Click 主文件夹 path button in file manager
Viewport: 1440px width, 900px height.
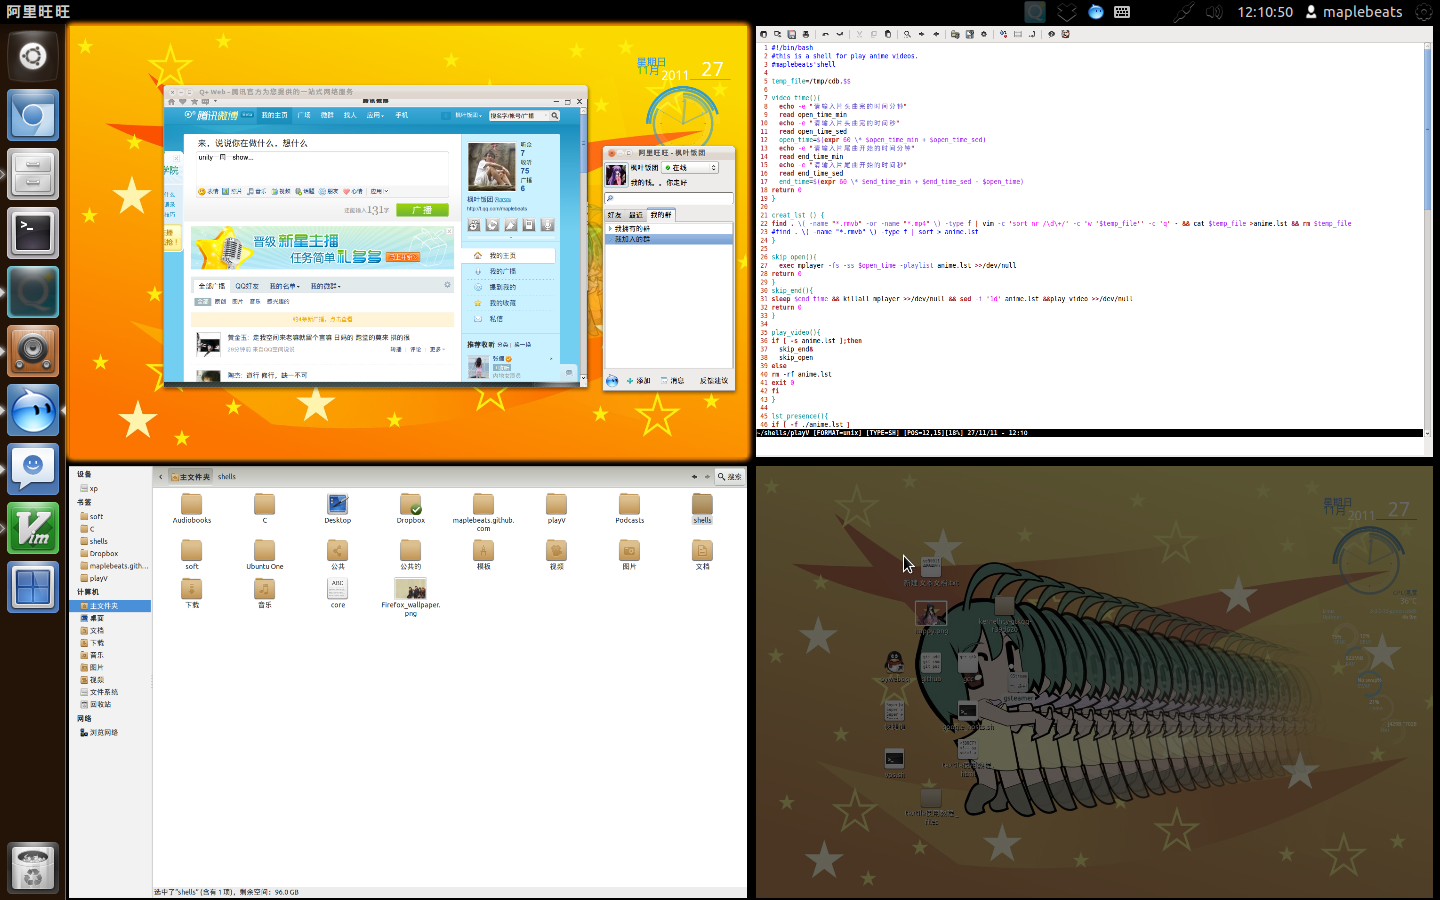click(x=190, y=477)
